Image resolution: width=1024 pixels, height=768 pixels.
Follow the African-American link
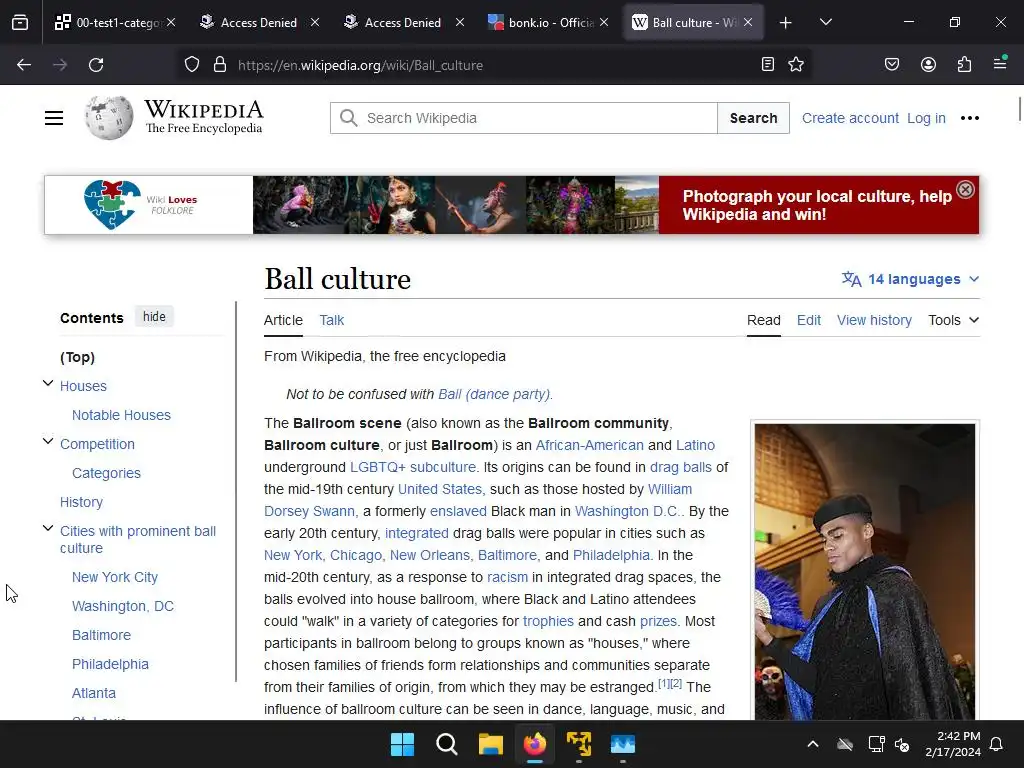590,445
